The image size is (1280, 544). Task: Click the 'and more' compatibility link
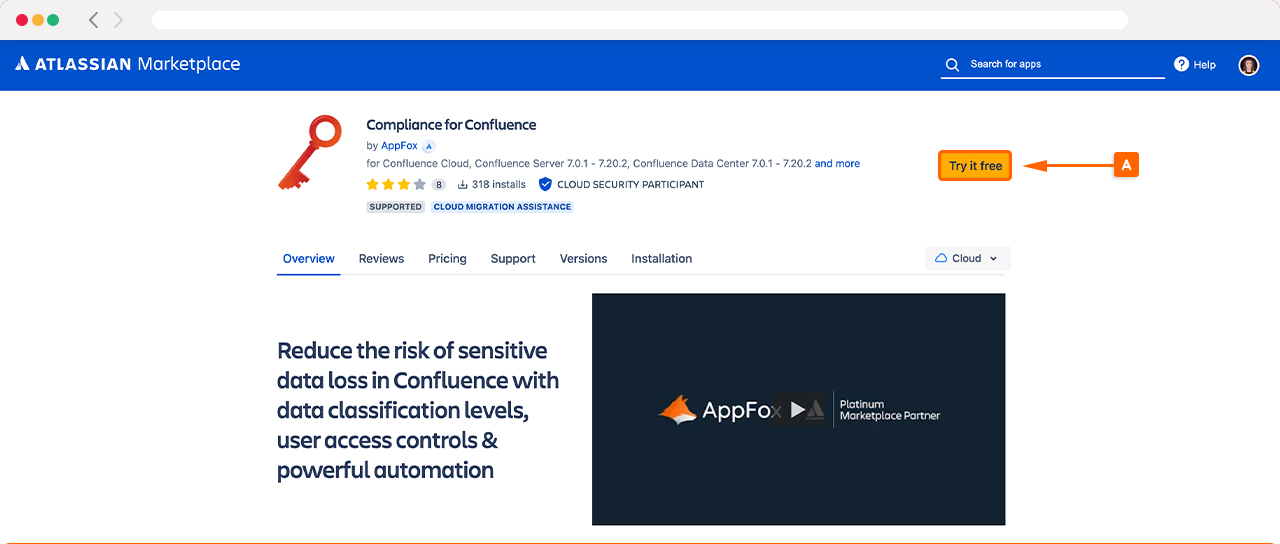tap(837, 164)
